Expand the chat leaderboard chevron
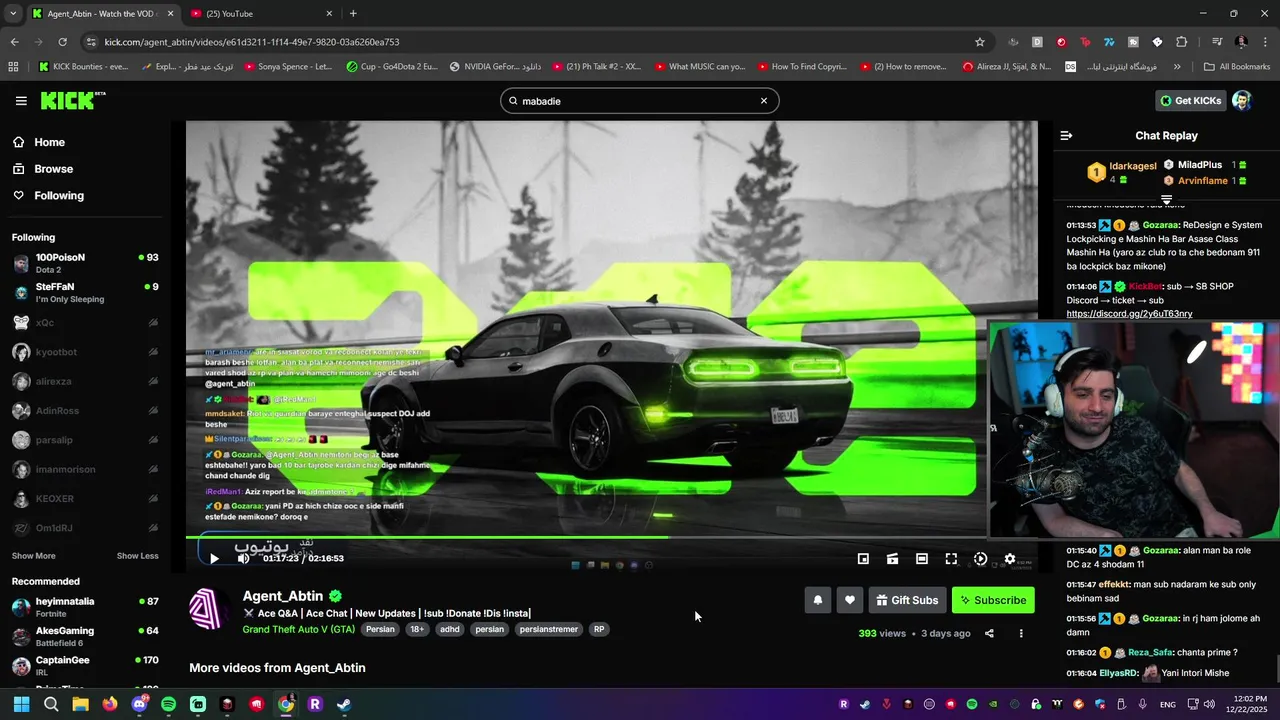This screenshot has height=720, width=1280. coord(1166,200)
